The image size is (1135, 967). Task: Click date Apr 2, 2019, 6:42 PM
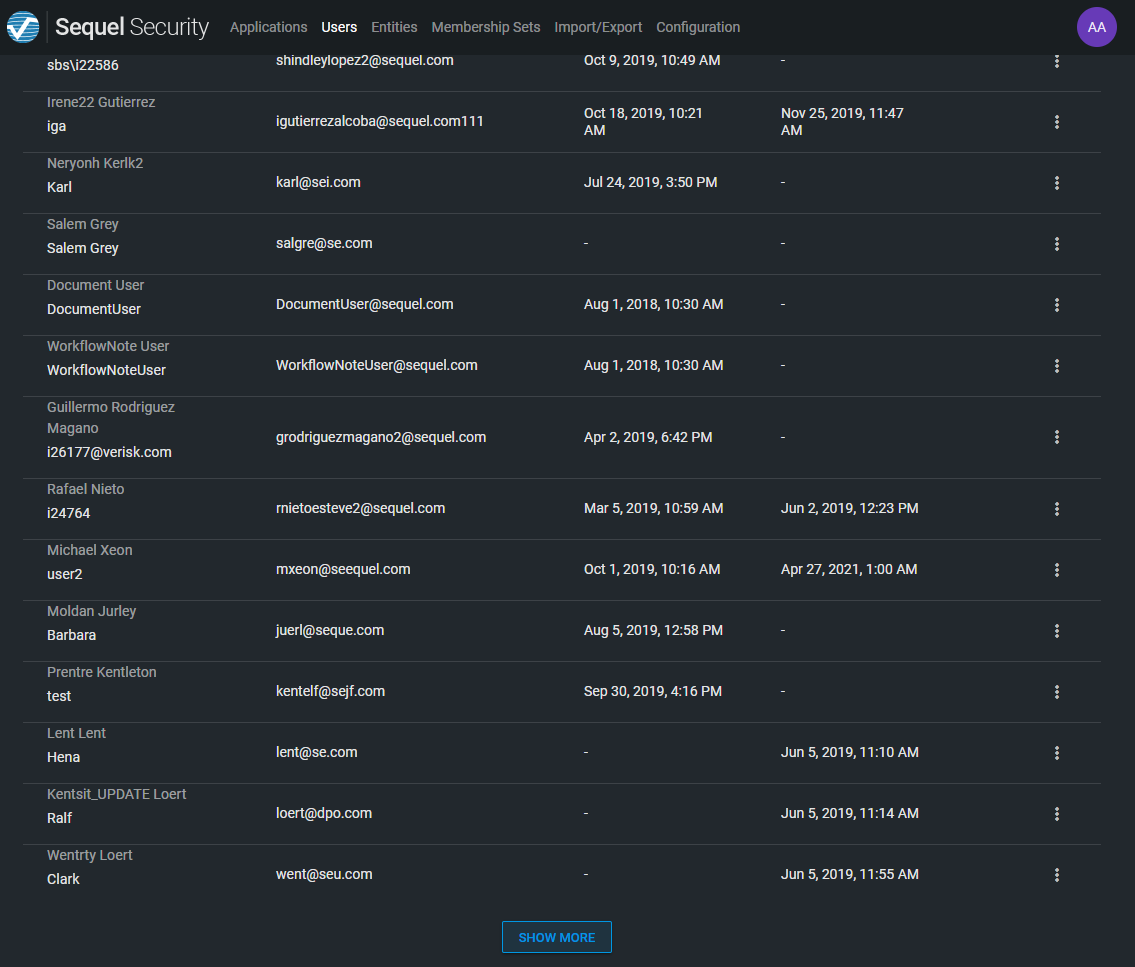click(x=648, y=437)
